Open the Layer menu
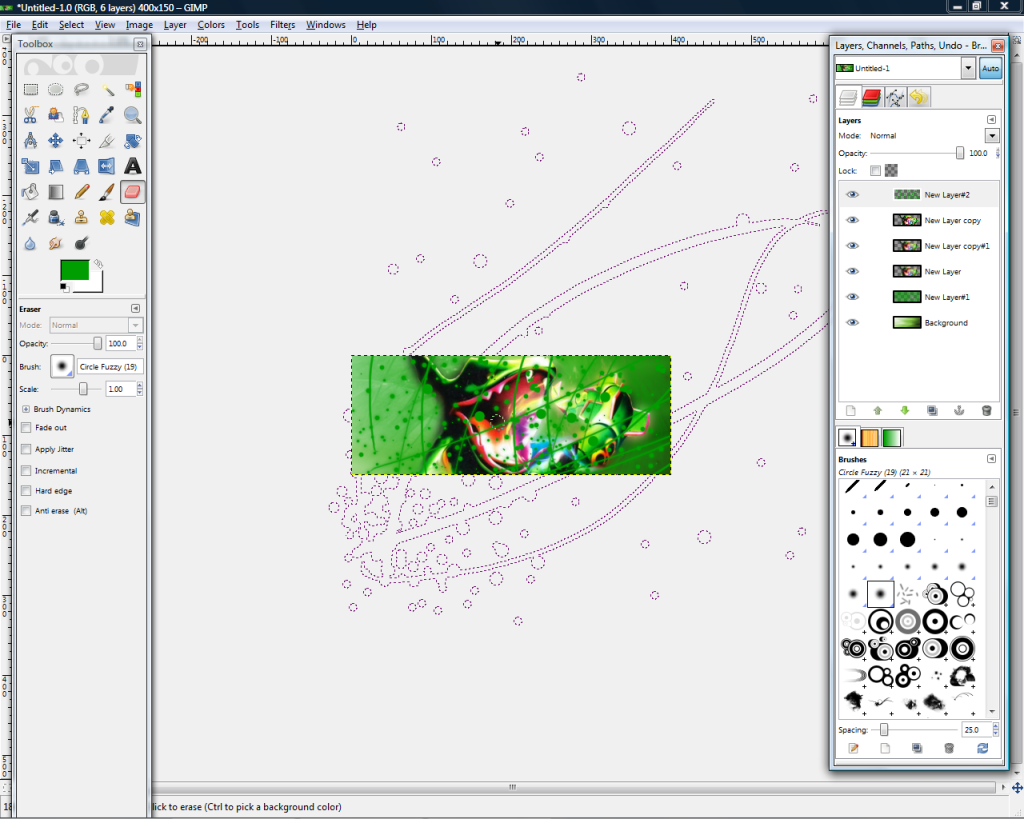 click(175, 25)
